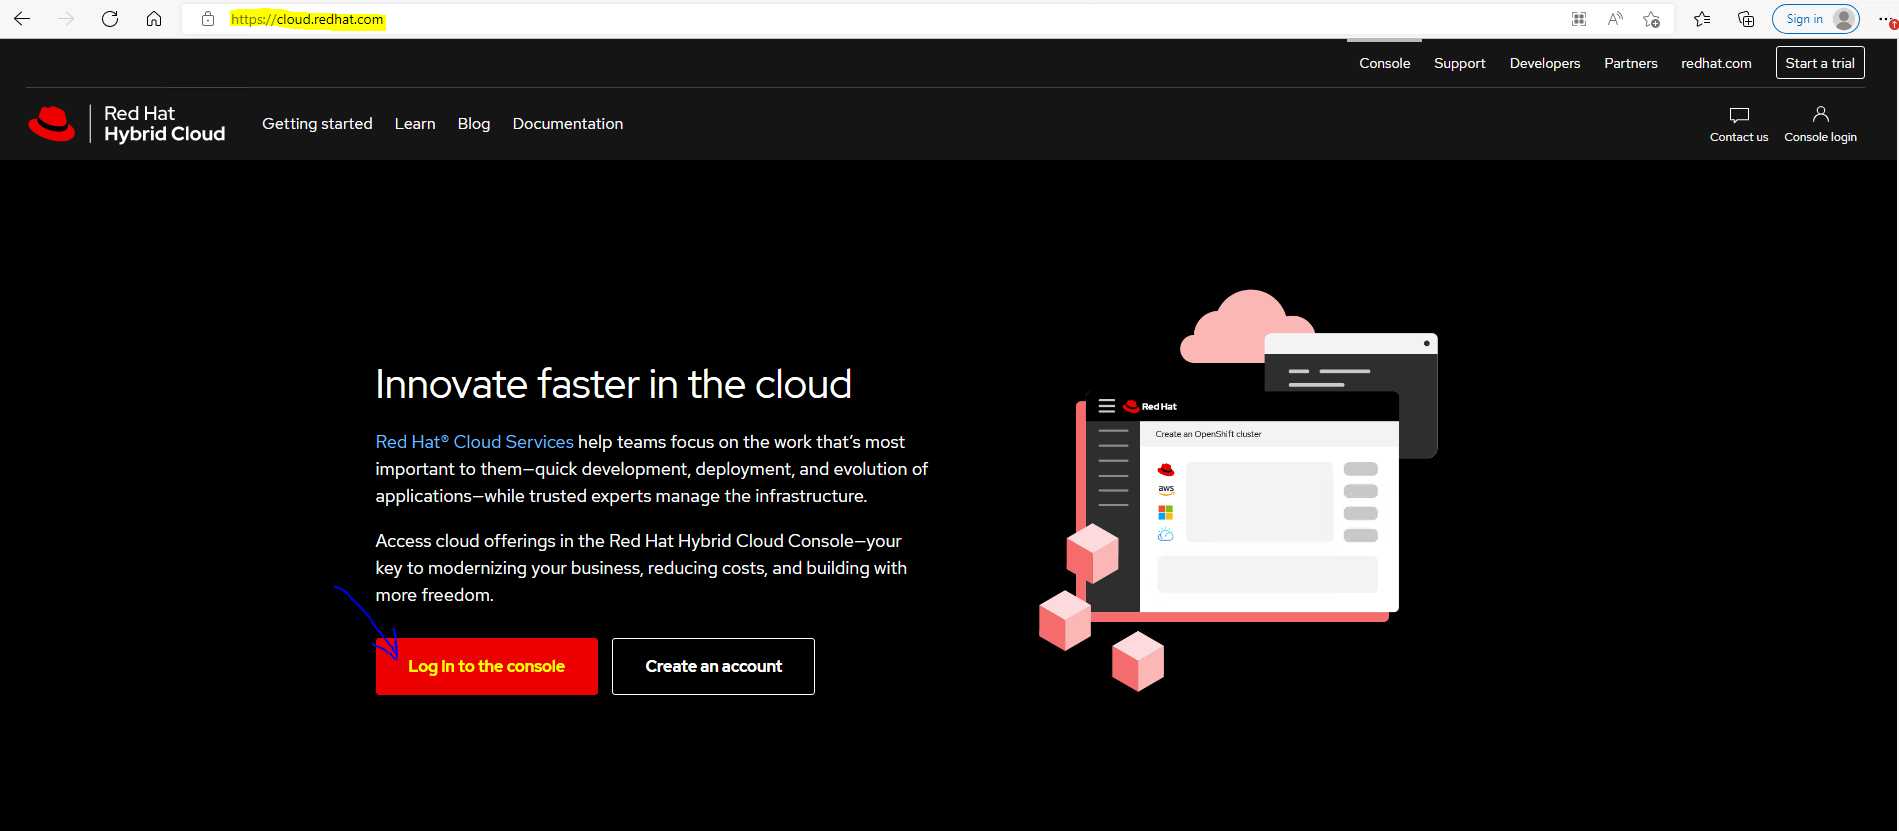The height and width of the screenshot is (831, 1899).
Task: Open the Blog menu item
Action: (474, 124)
